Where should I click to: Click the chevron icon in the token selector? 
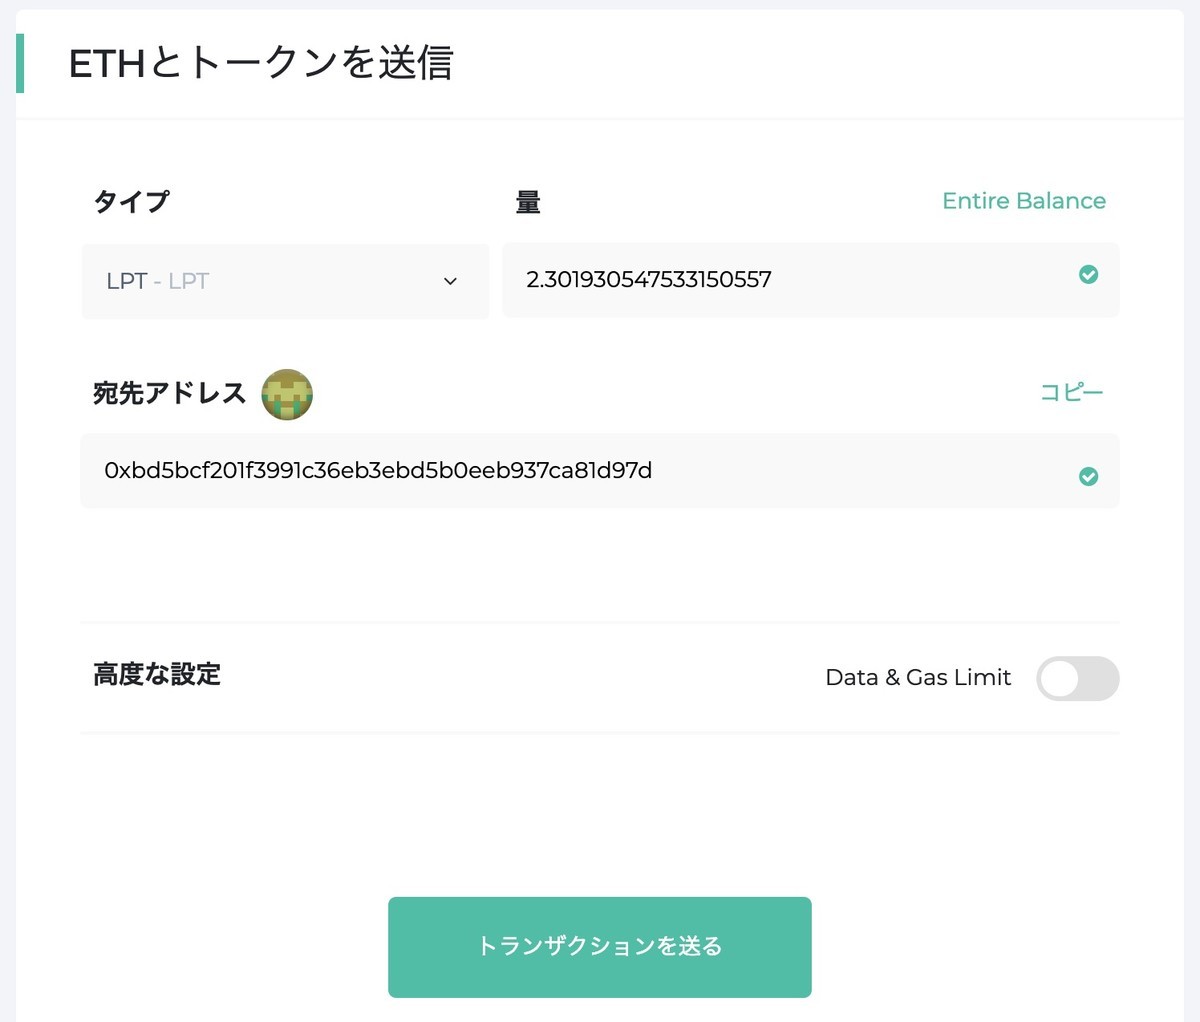pos(449,281)
